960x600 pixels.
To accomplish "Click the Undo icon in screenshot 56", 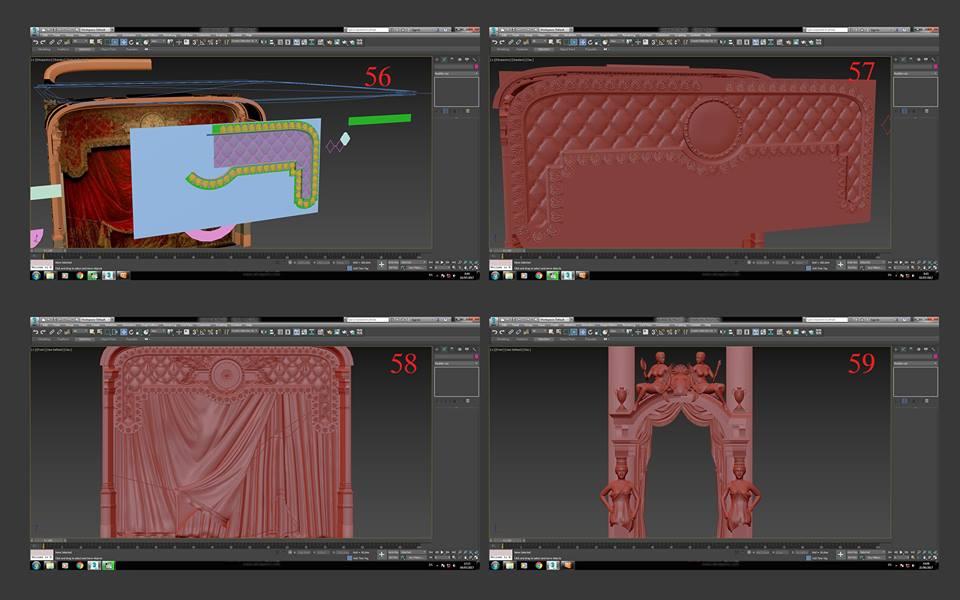I will point(35,41).
